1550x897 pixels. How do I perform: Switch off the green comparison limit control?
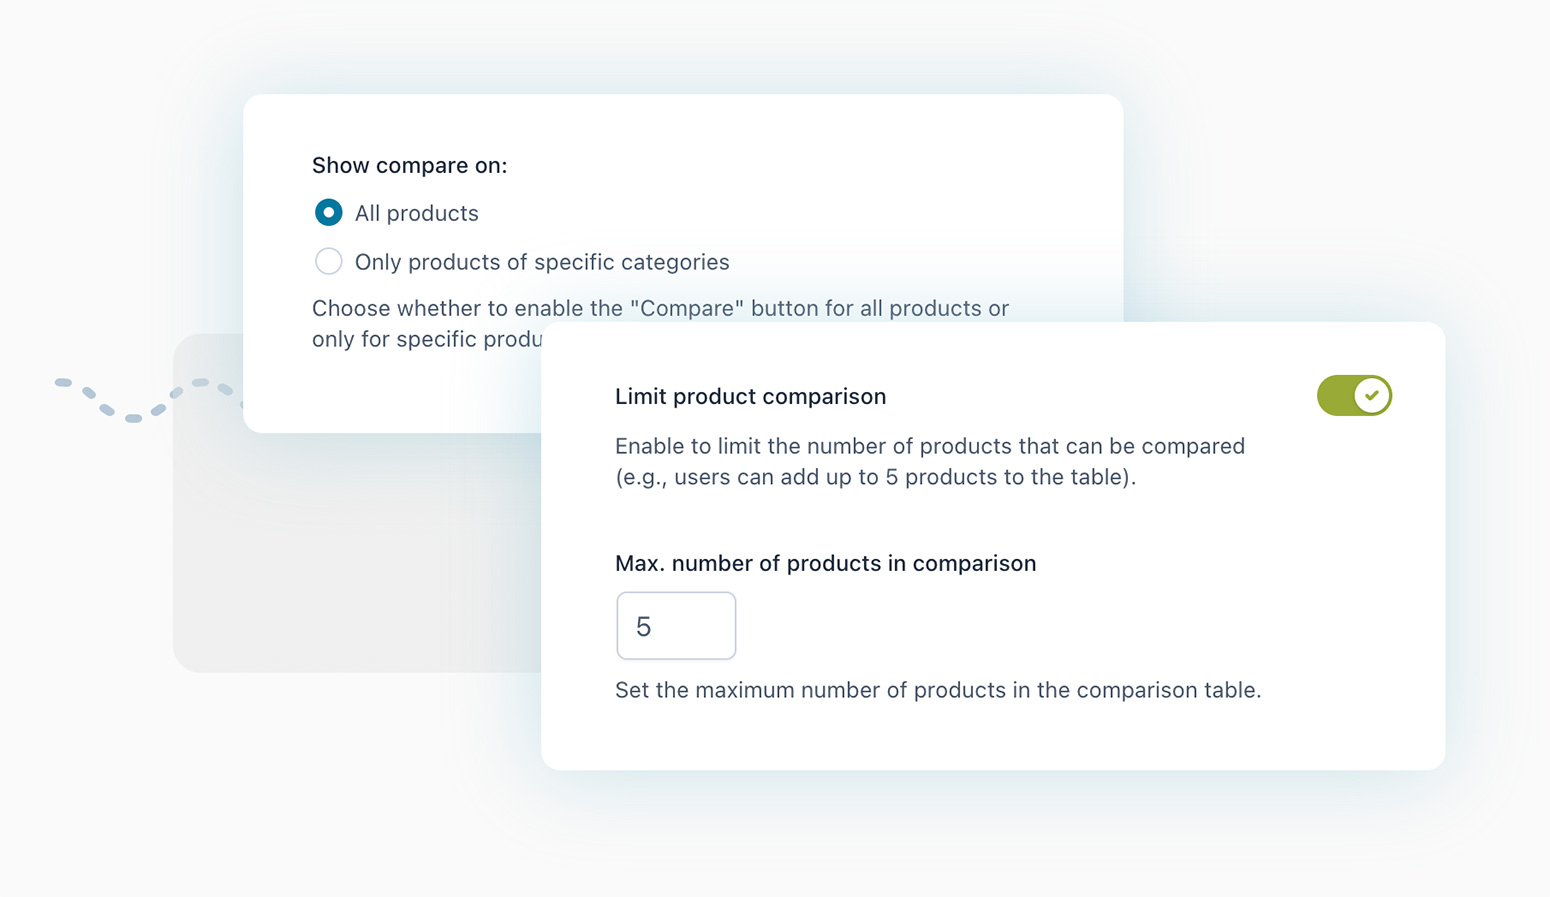point(1355,396)
